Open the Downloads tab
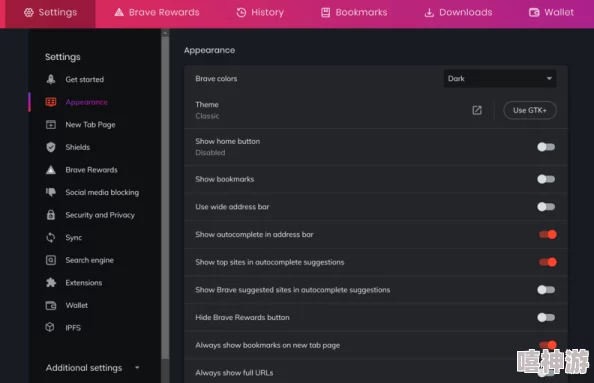 [458, 13]
